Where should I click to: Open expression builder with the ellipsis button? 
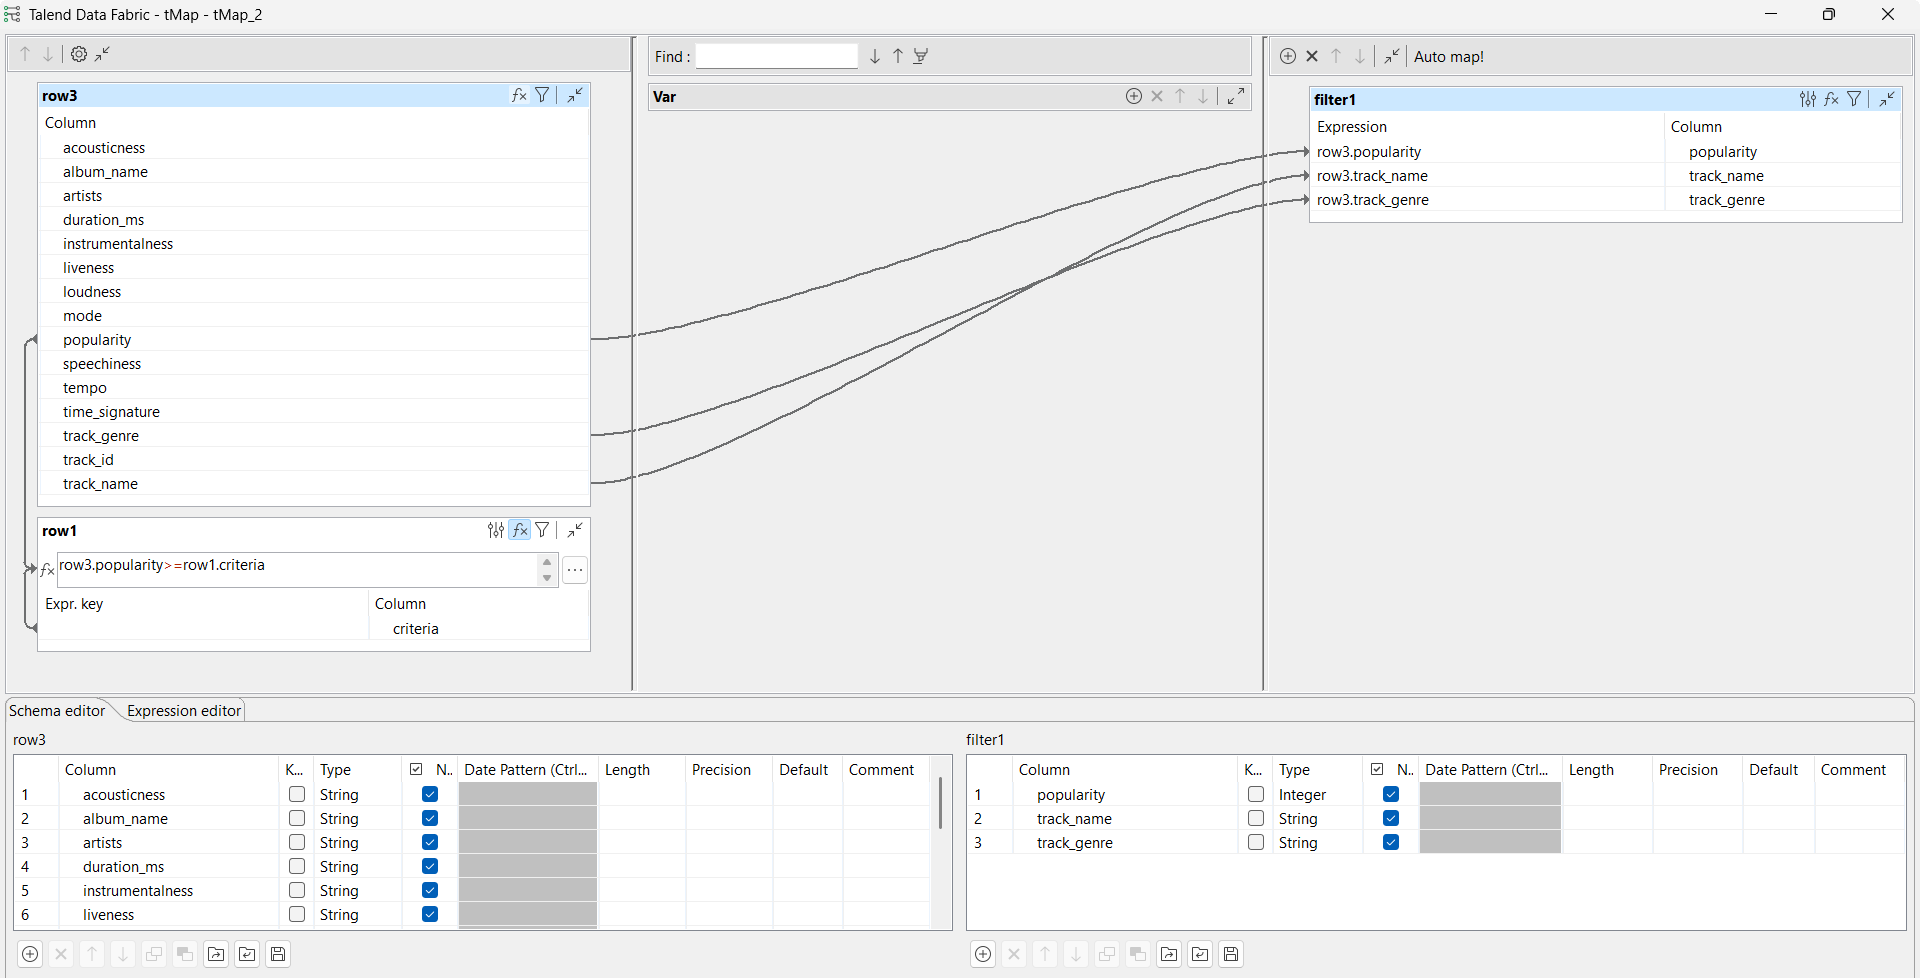point(575,570)
